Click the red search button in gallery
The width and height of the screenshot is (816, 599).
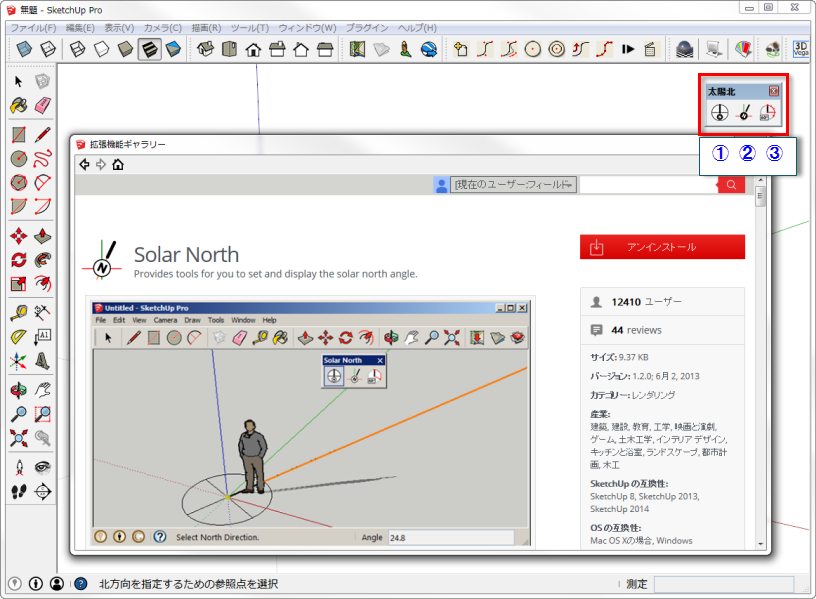pyautogui.click(x=731, y=184)
